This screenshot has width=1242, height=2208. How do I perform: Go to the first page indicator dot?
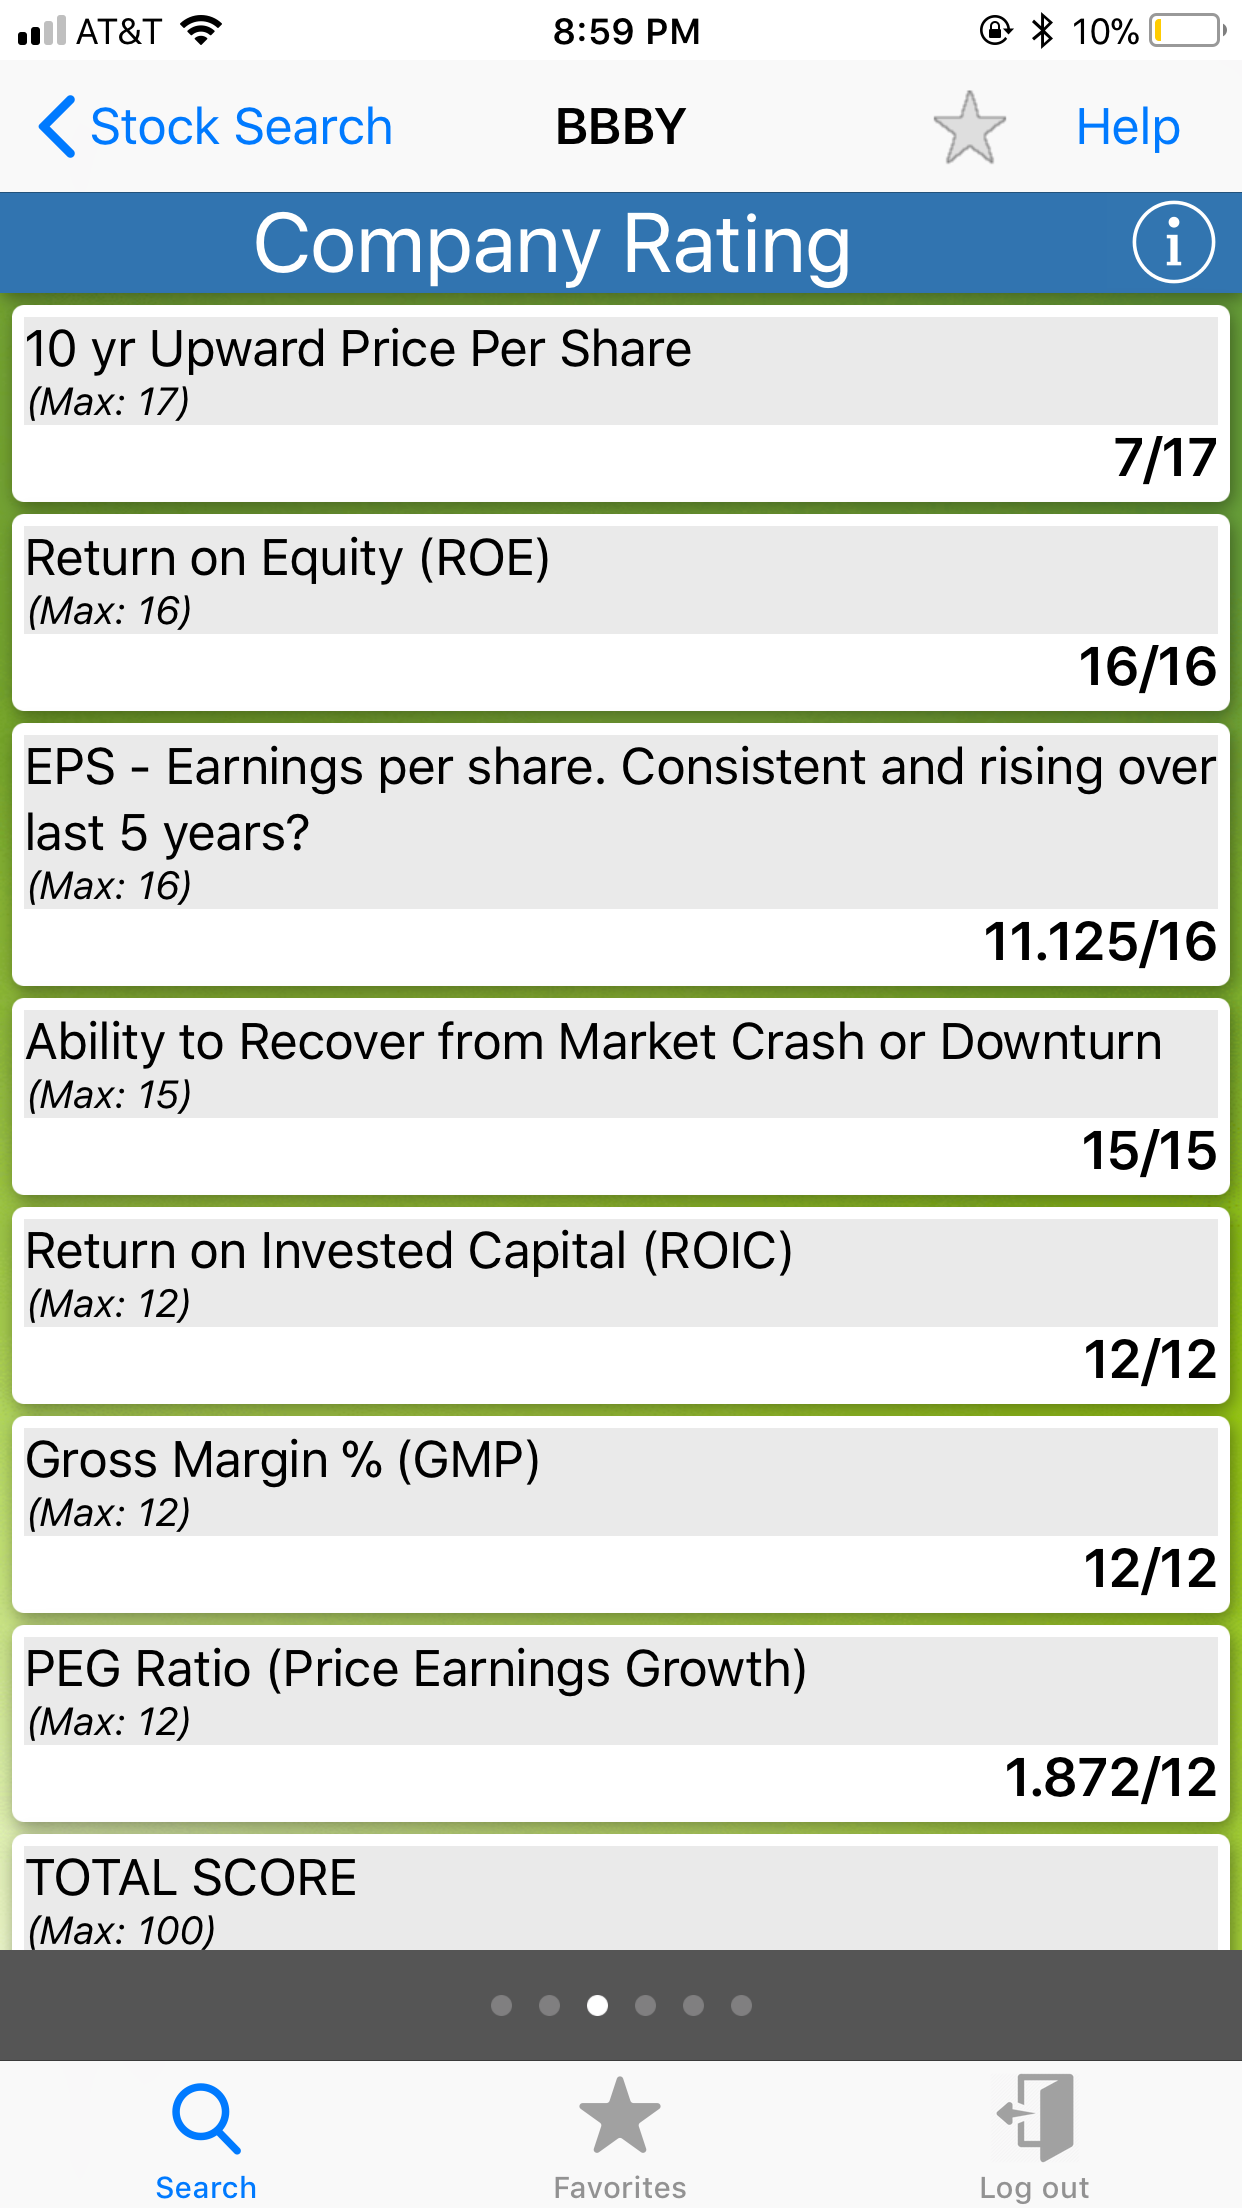click(502, 2005)
